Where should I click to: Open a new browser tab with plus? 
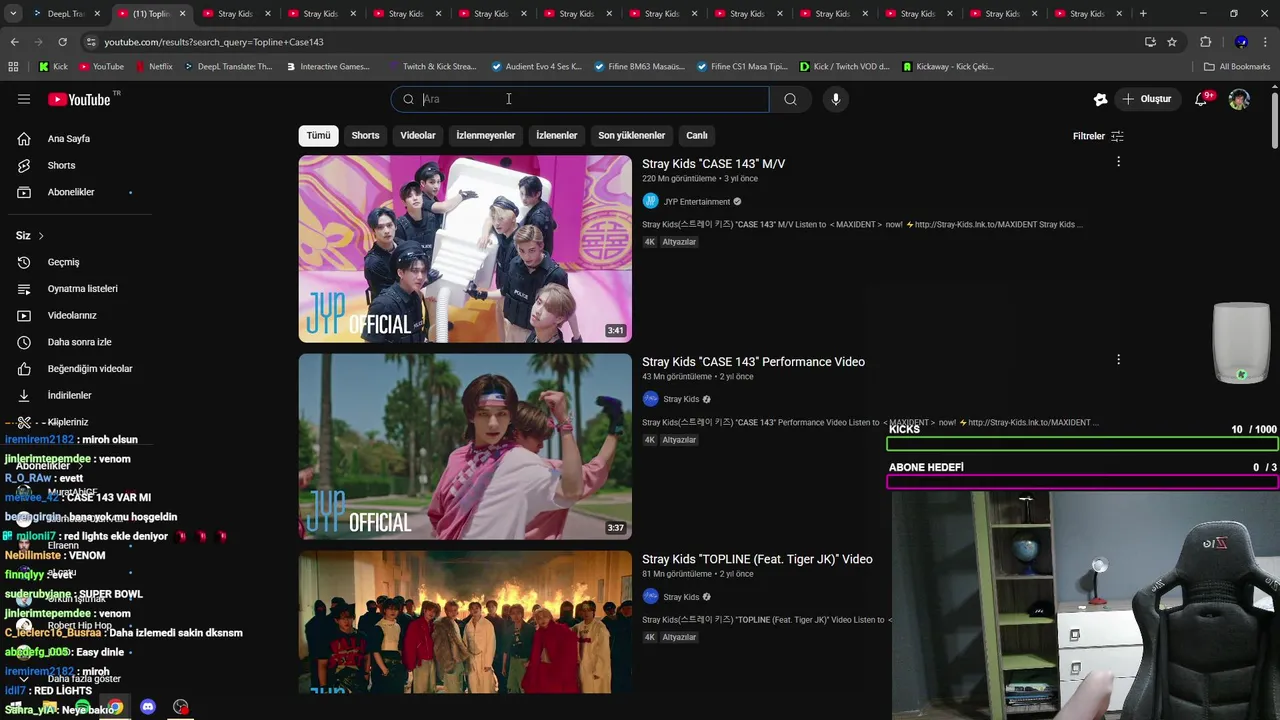(x=1143, y=14)
